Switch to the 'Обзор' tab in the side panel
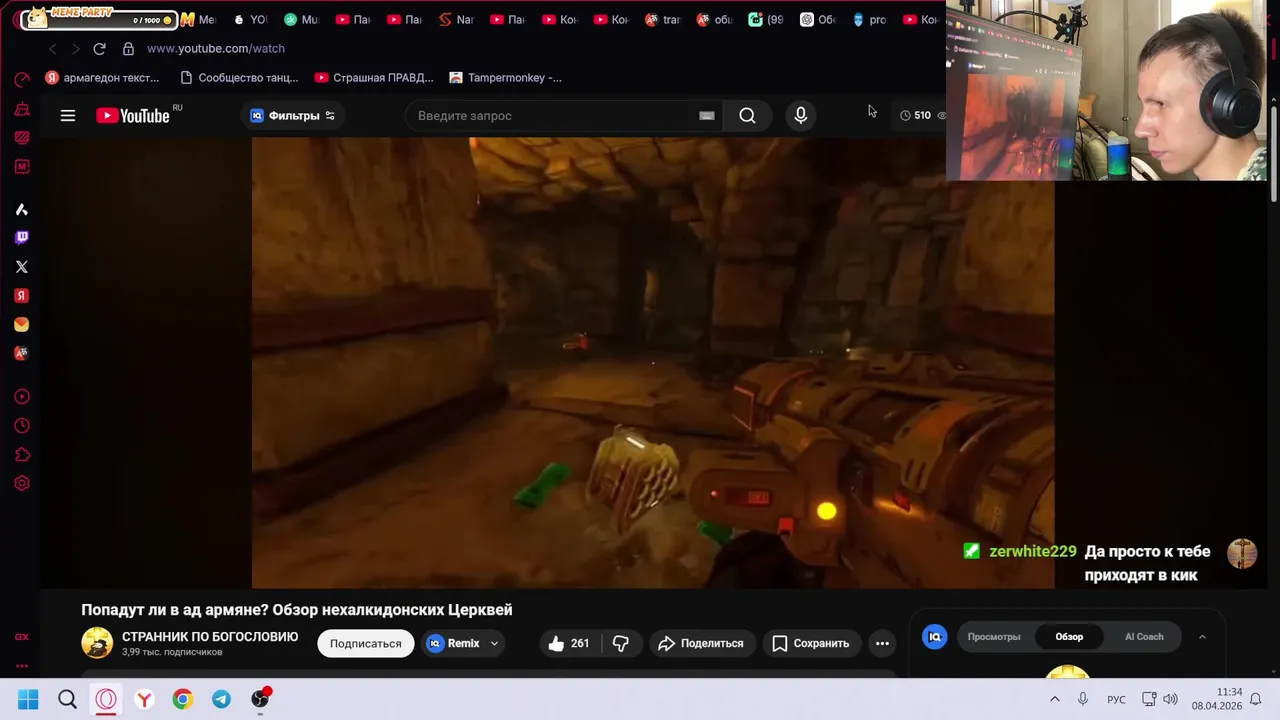The width and height of the screenshot is (1280, 720). click(x=1069, y=637)
